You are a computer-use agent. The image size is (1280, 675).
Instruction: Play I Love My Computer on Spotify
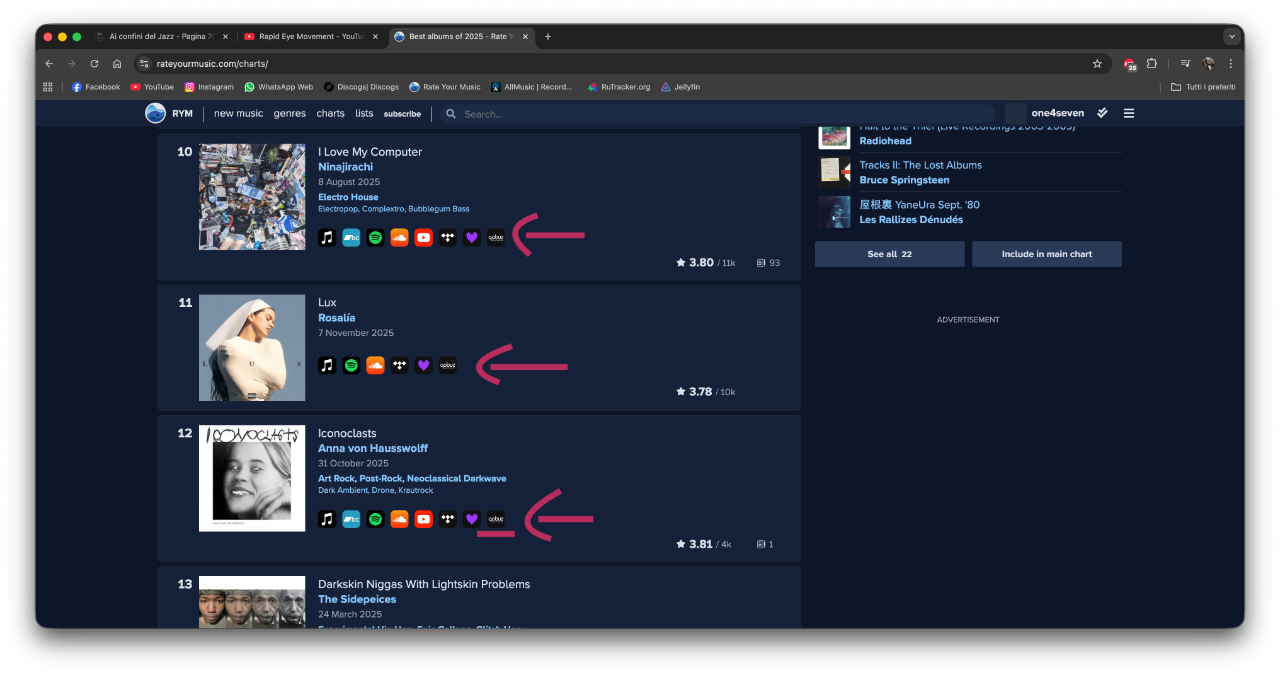coord(375,238)
